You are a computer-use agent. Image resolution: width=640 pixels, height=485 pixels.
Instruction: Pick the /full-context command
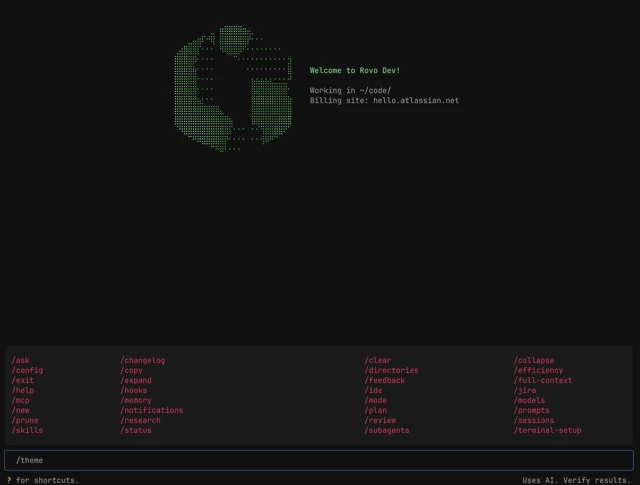(543, 380)
